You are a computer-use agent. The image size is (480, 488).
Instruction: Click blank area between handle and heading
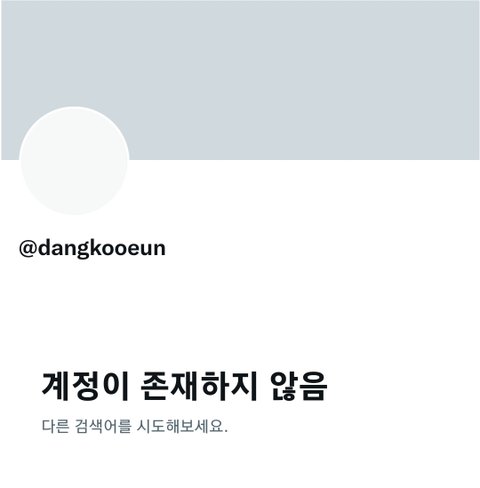coord(240,313)
